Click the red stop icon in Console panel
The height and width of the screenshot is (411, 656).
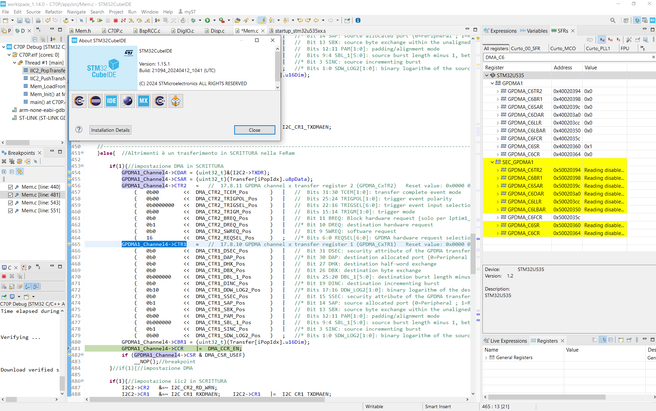click(x=4, y=276)
